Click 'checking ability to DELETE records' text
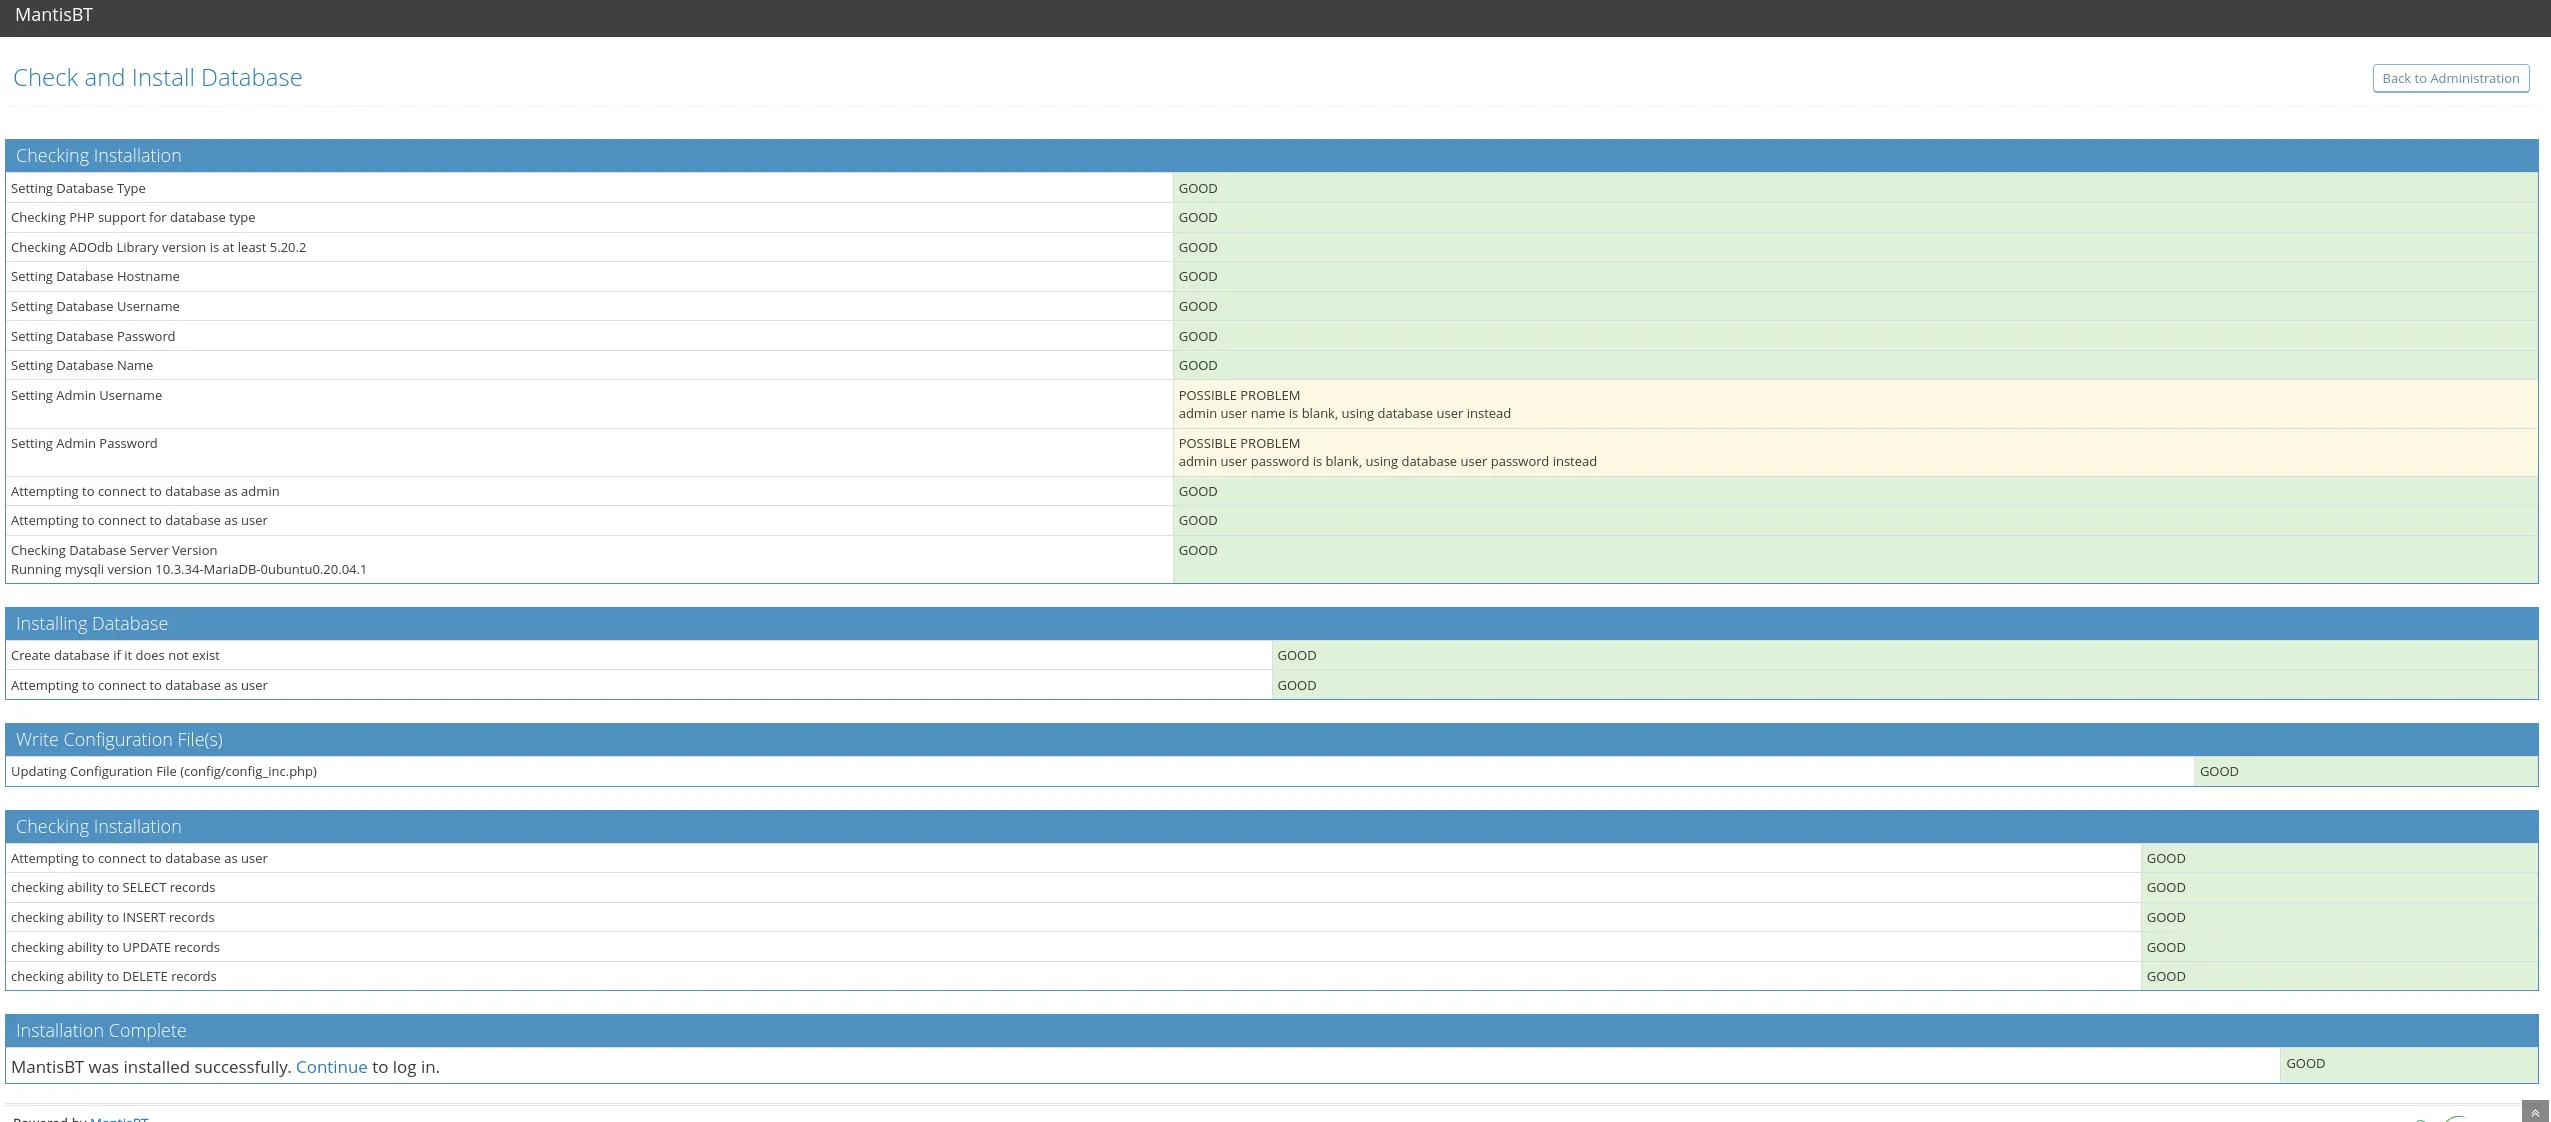The image size is (2551, 1122). pyautogui.click(x=113, y=976)
